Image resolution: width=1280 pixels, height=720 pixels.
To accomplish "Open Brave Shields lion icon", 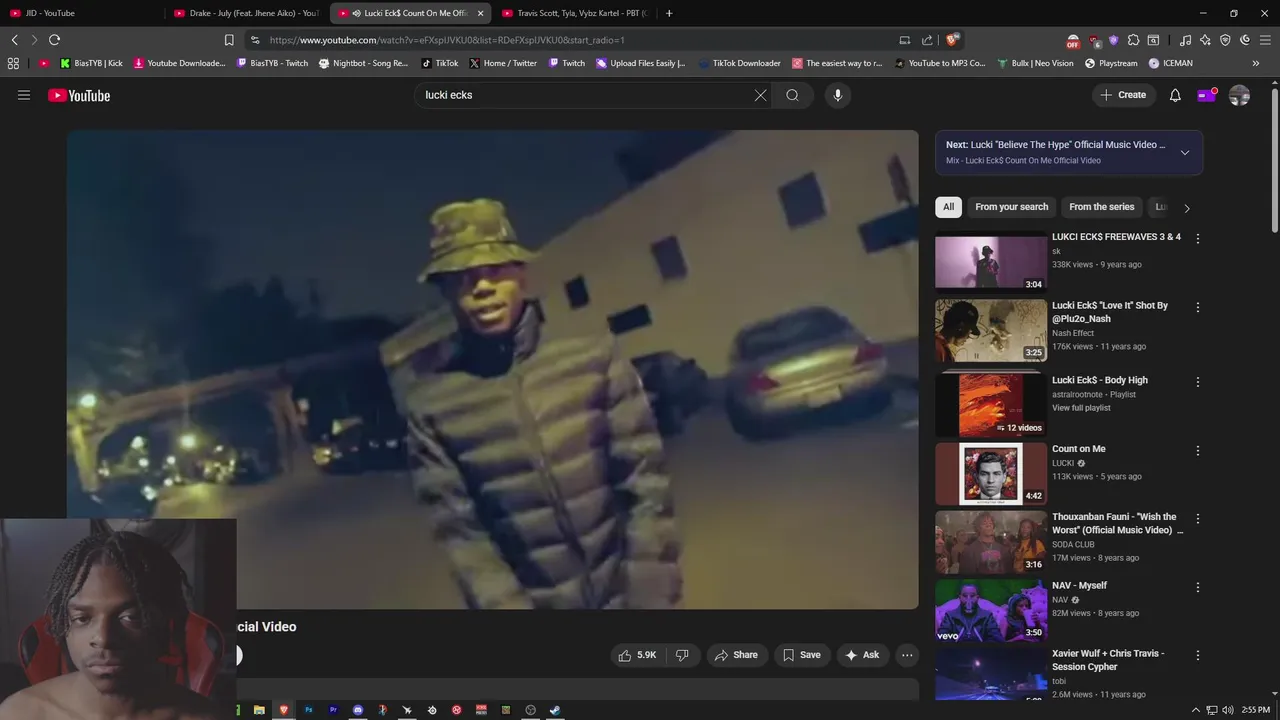I will tap(953, 40).
